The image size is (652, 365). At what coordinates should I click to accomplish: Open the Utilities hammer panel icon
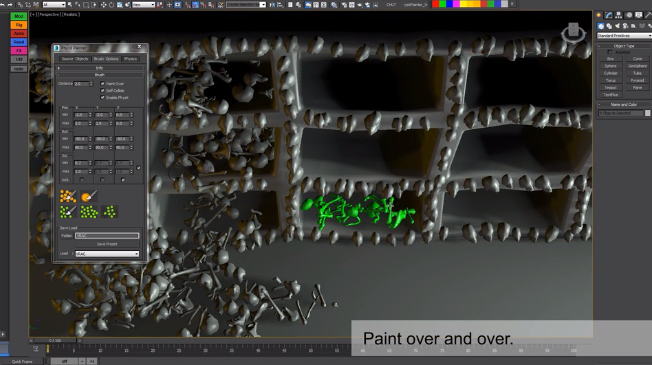[648, 15]
